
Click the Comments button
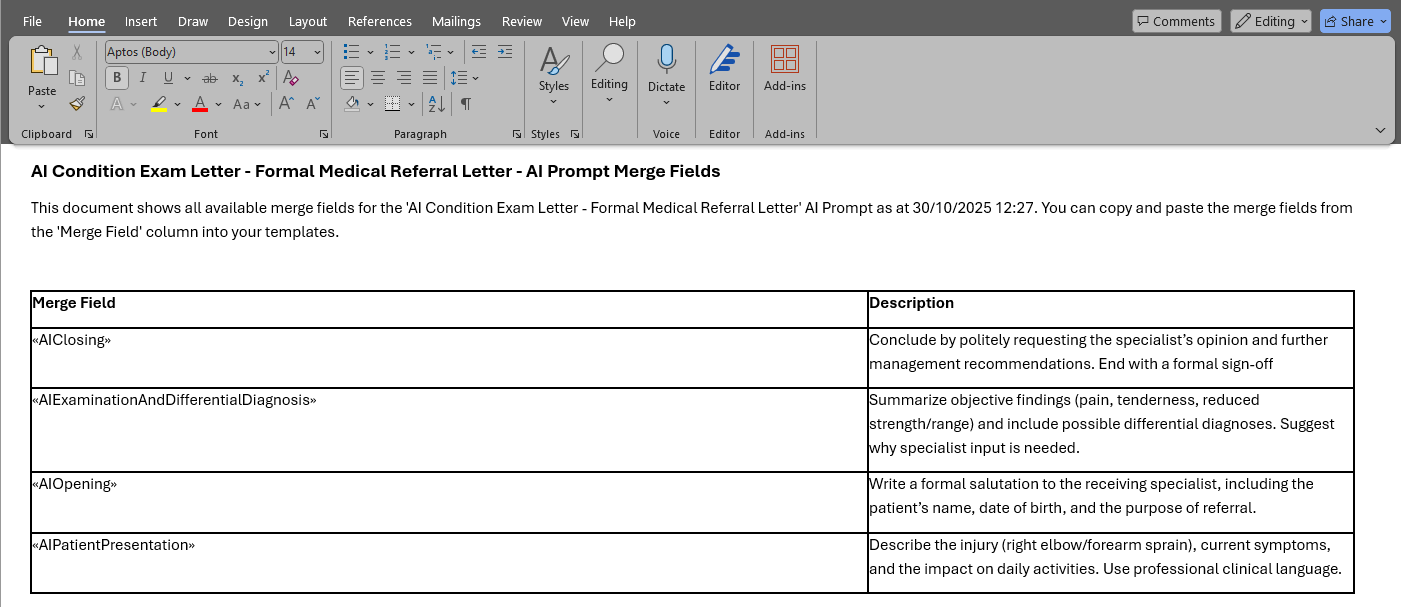pos(1176,21)
